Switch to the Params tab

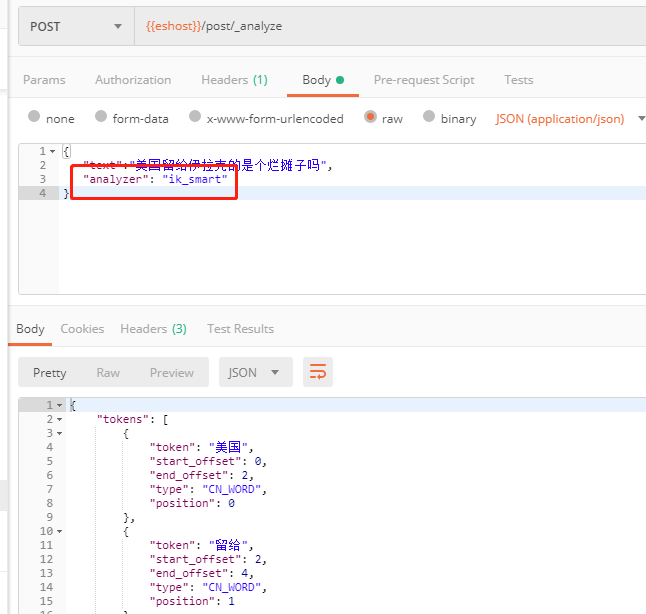(44, 80)
